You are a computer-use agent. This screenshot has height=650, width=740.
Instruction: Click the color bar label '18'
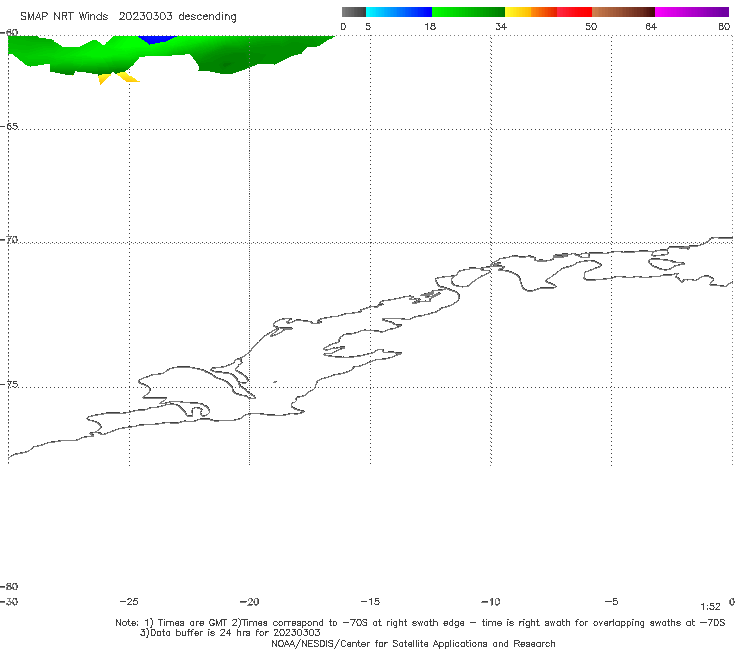click(x=429, y=26)
